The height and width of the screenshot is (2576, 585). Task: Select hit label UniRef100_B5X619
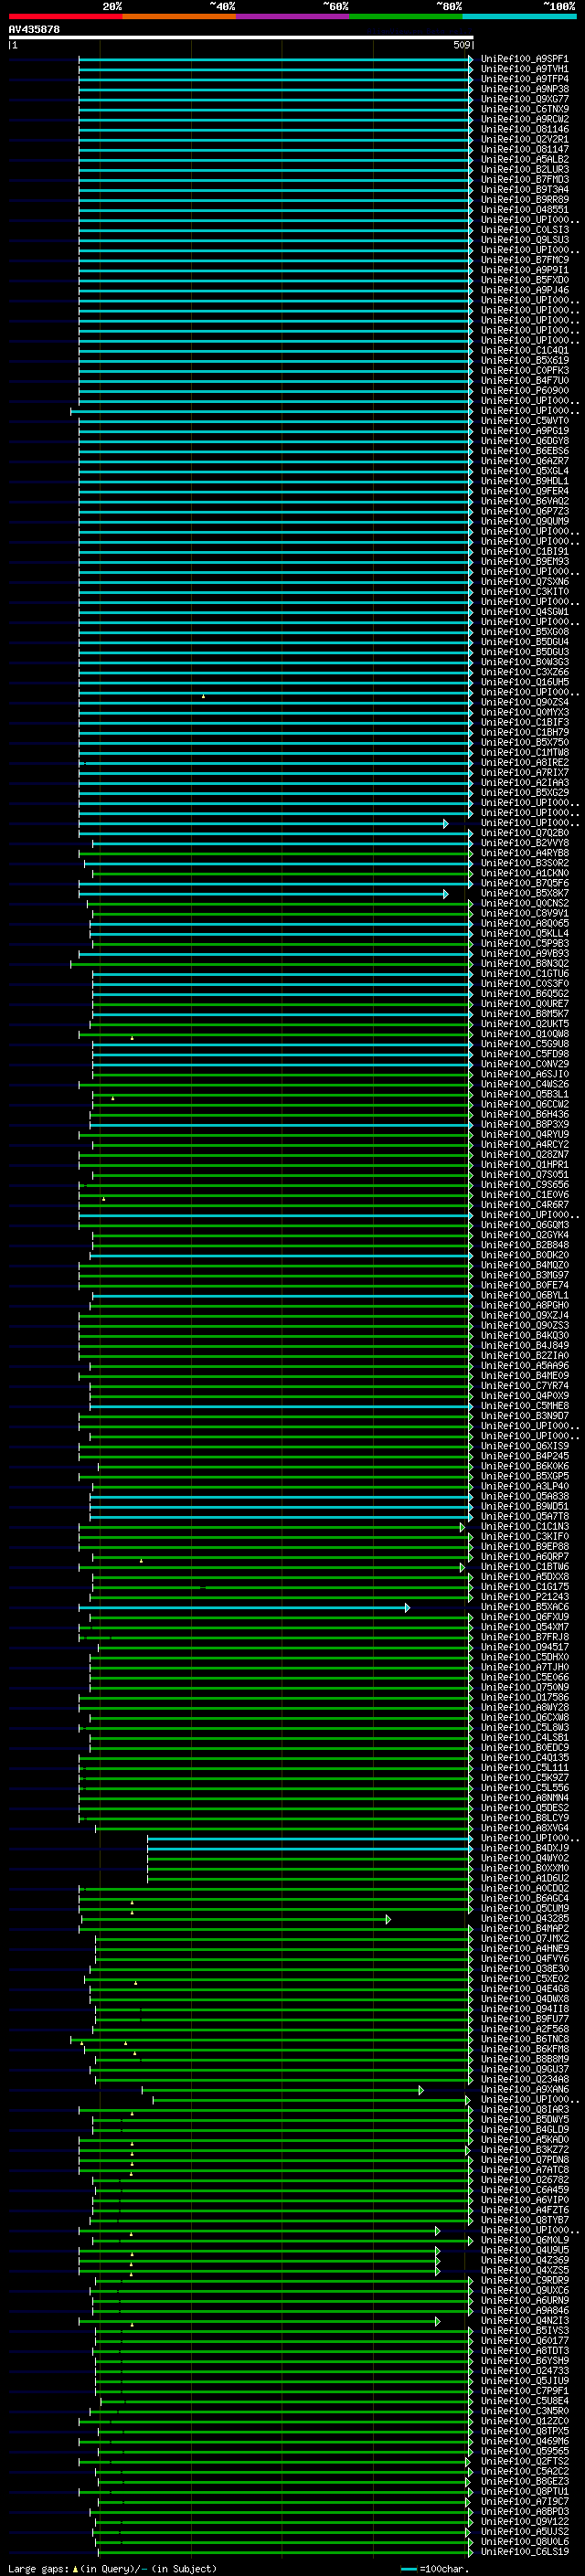coord(524,360)
